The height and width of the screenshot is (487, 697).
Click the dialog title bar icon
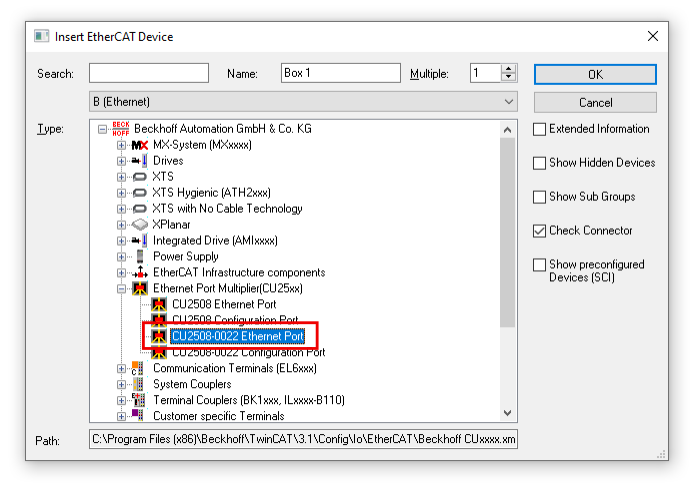pos(42,36)
